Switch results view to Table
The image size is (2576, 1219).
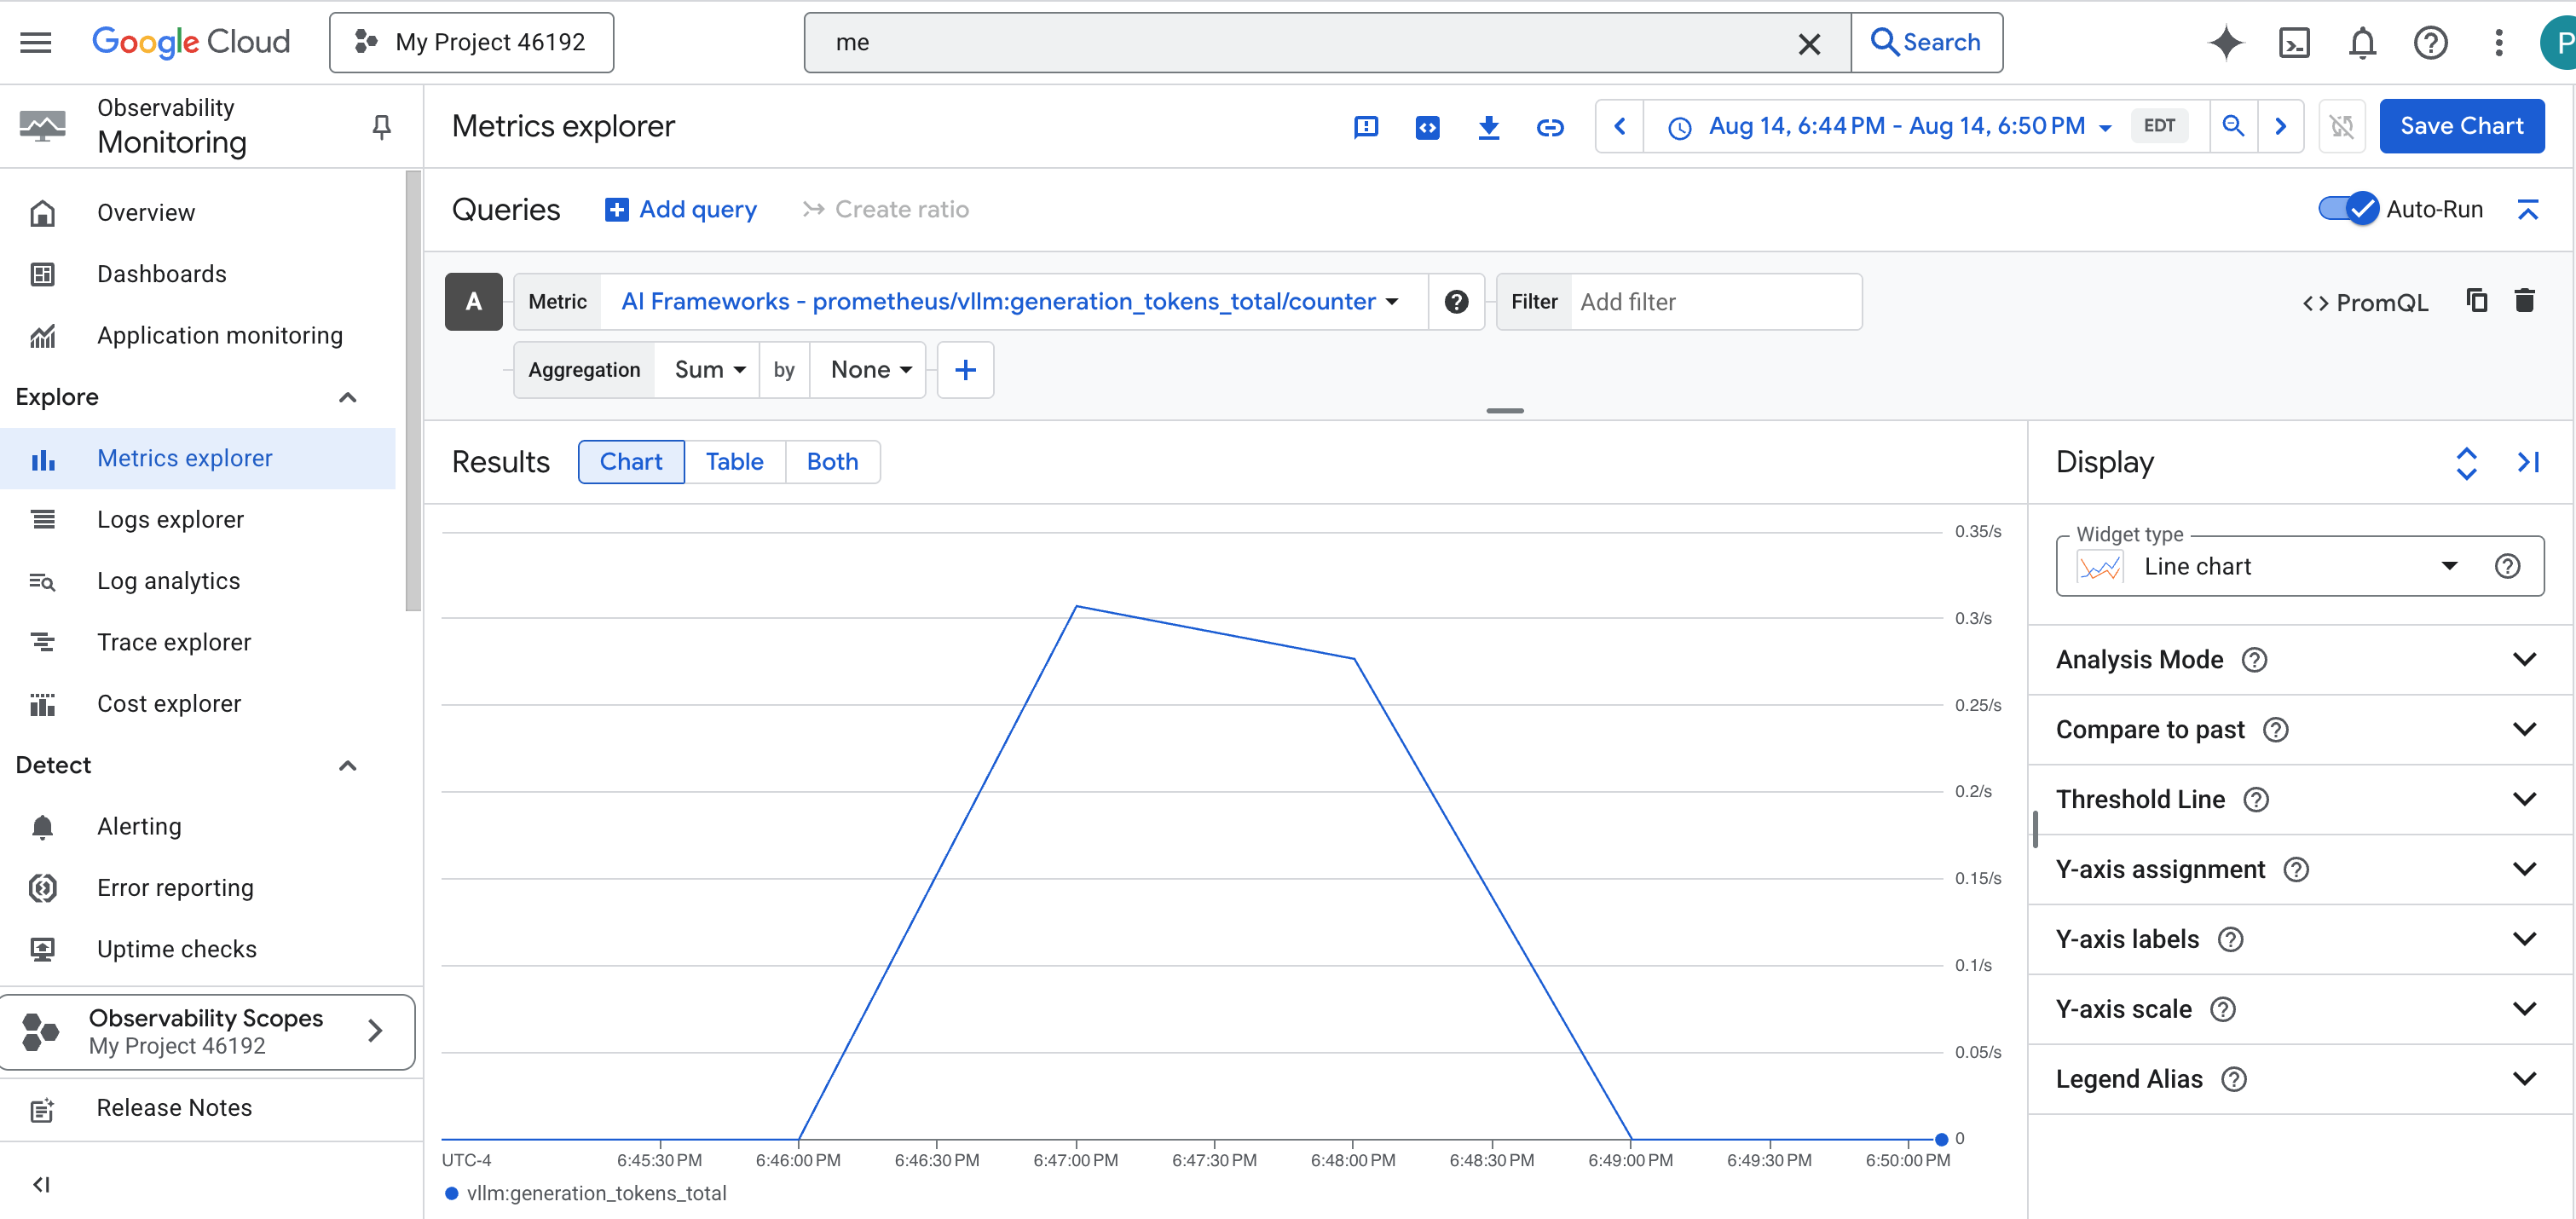tap(734, 462)
